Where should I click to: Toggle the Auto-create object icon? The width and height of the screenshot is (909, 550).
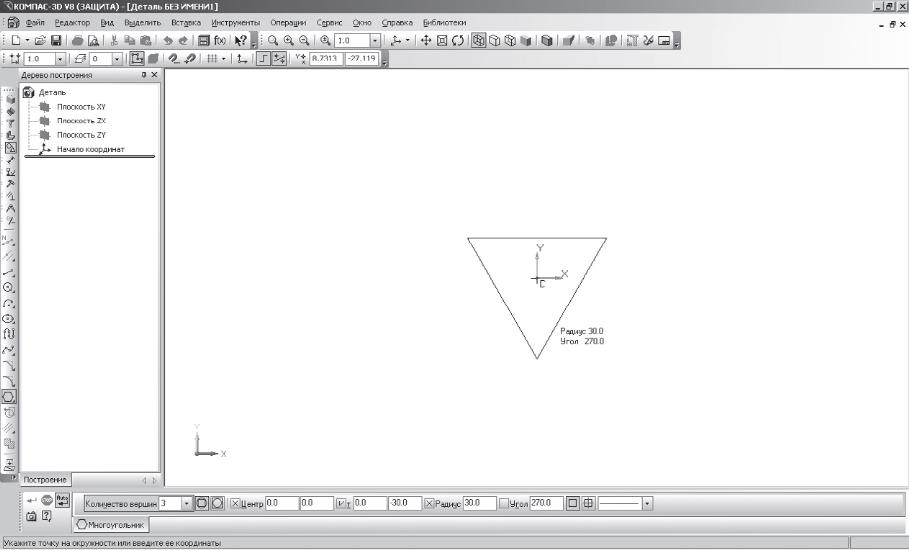(62, 500)
